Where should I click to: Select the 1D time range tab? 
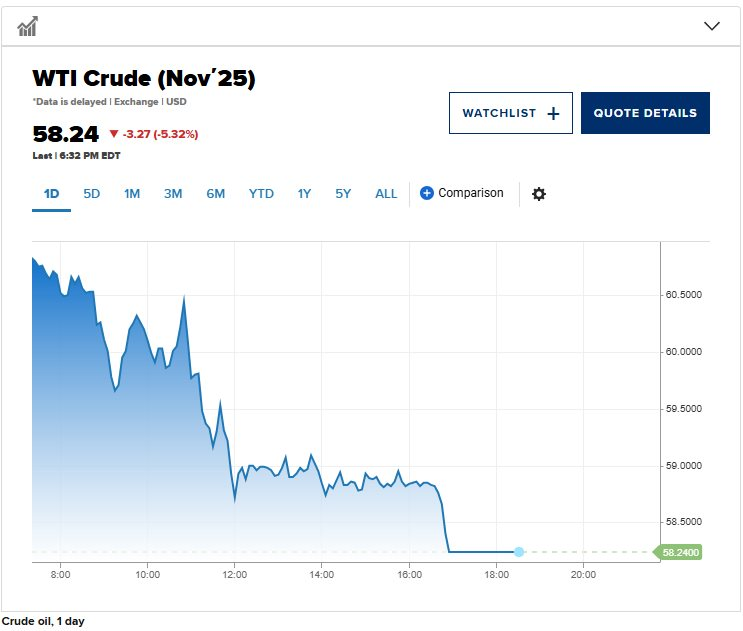tap(51, 194)
